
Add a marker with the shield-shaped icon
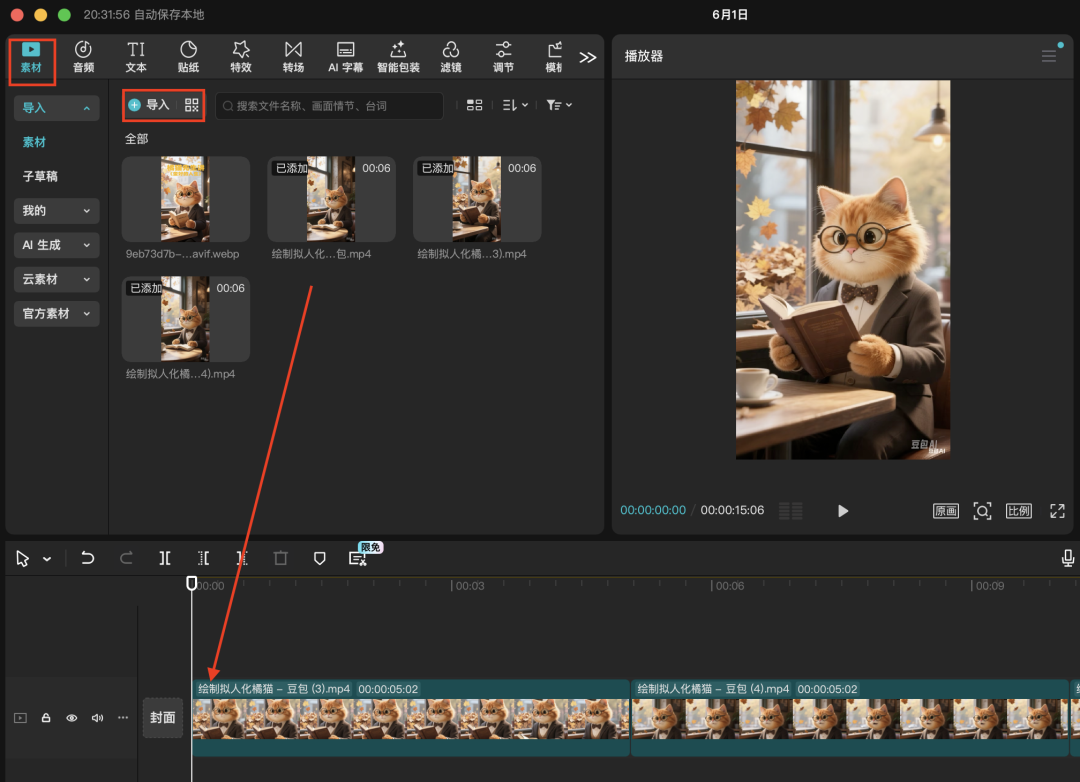pos(320,558)
